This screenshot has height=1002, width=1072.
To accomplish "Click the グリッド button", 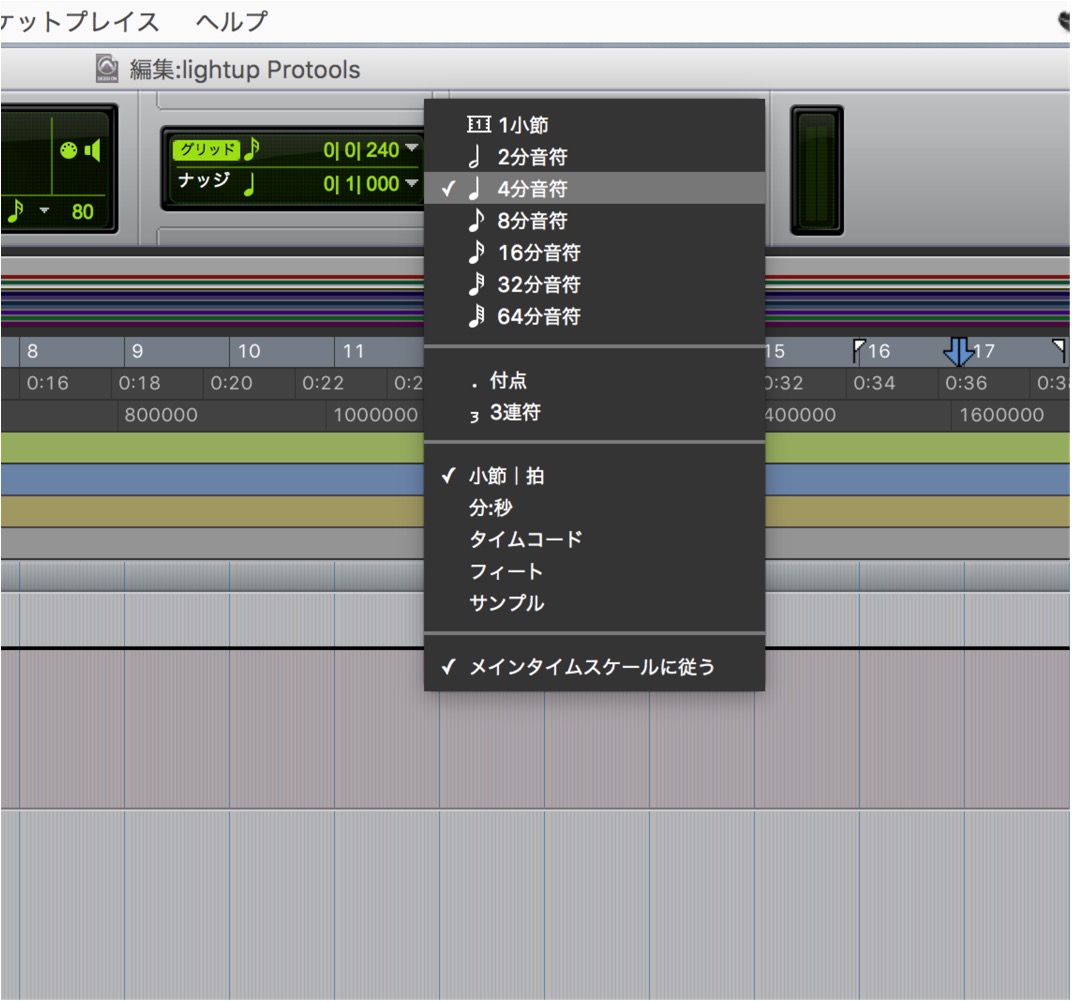I will (x=206, y=149).
